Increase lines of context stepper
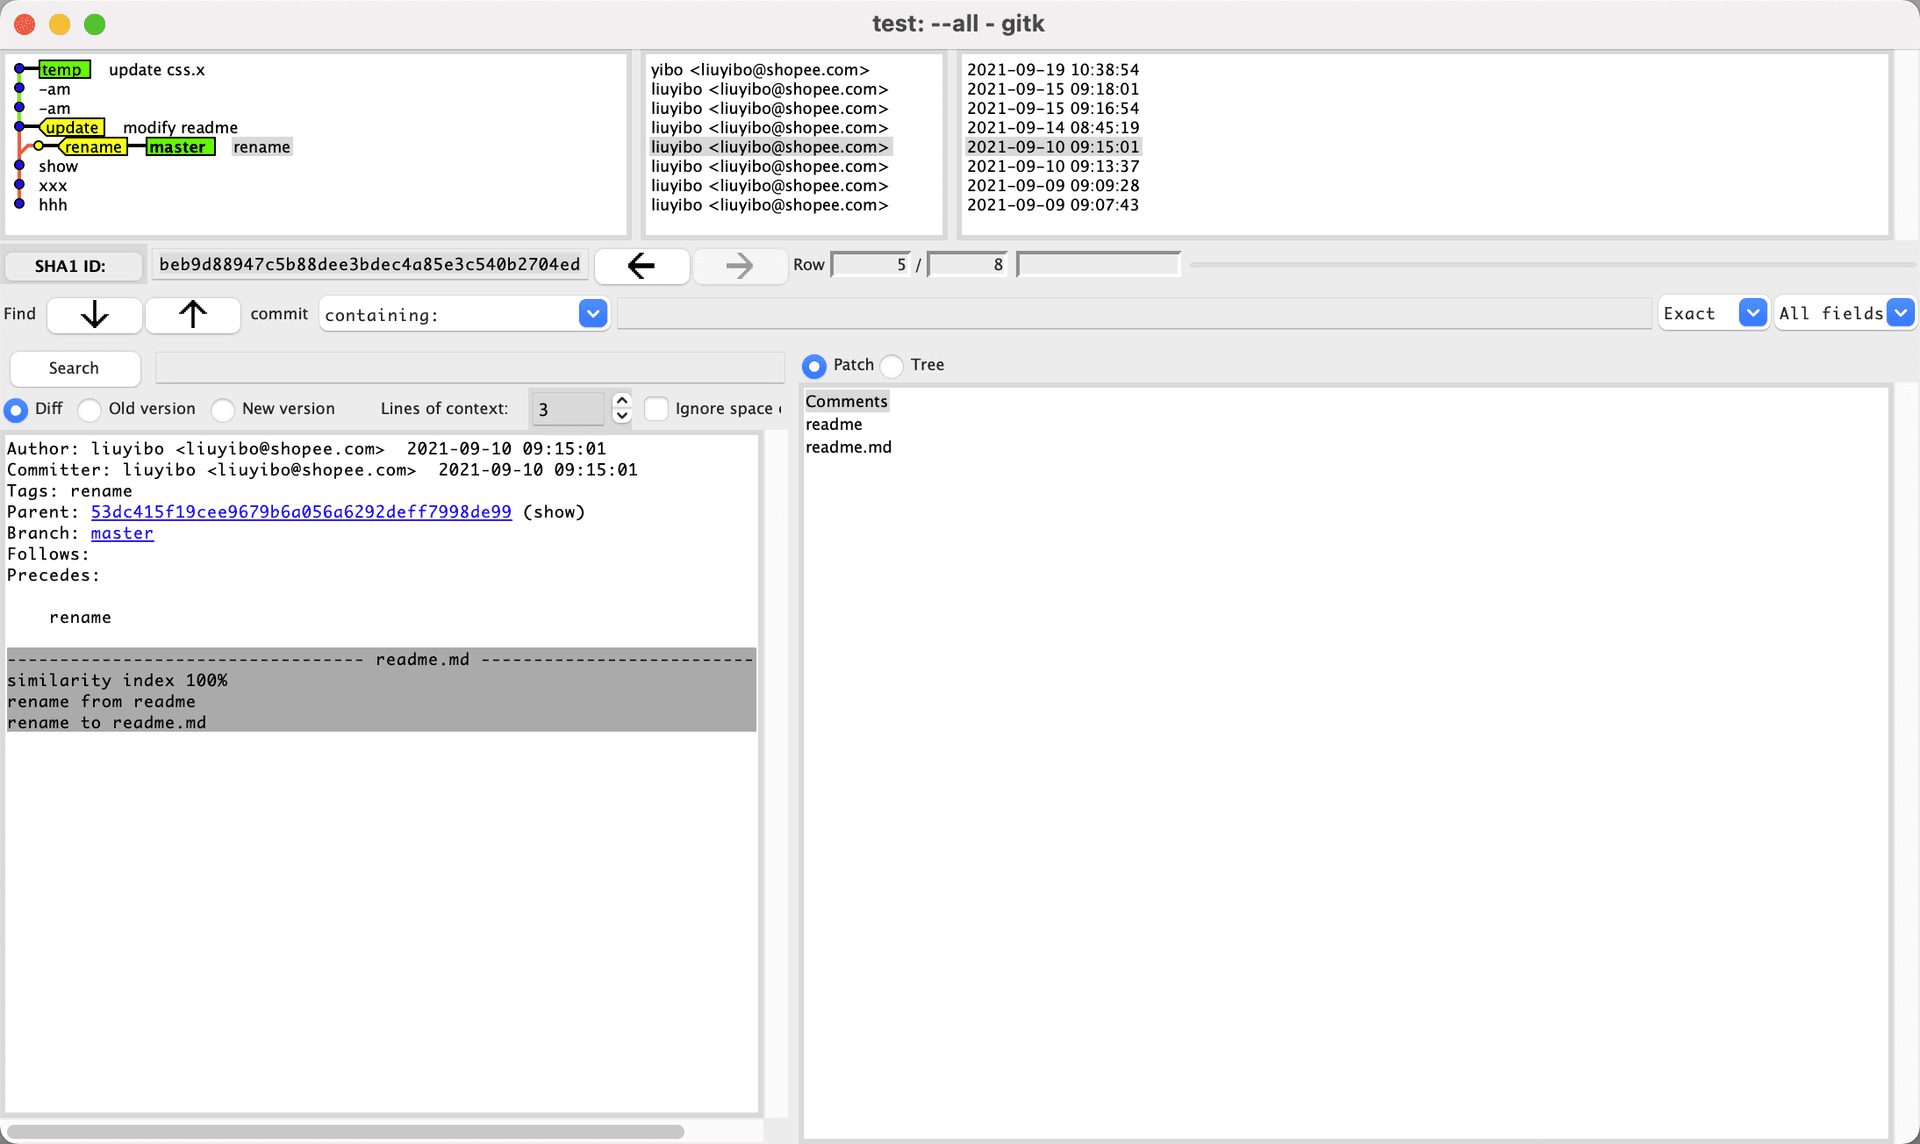 [x=622, y=400]
